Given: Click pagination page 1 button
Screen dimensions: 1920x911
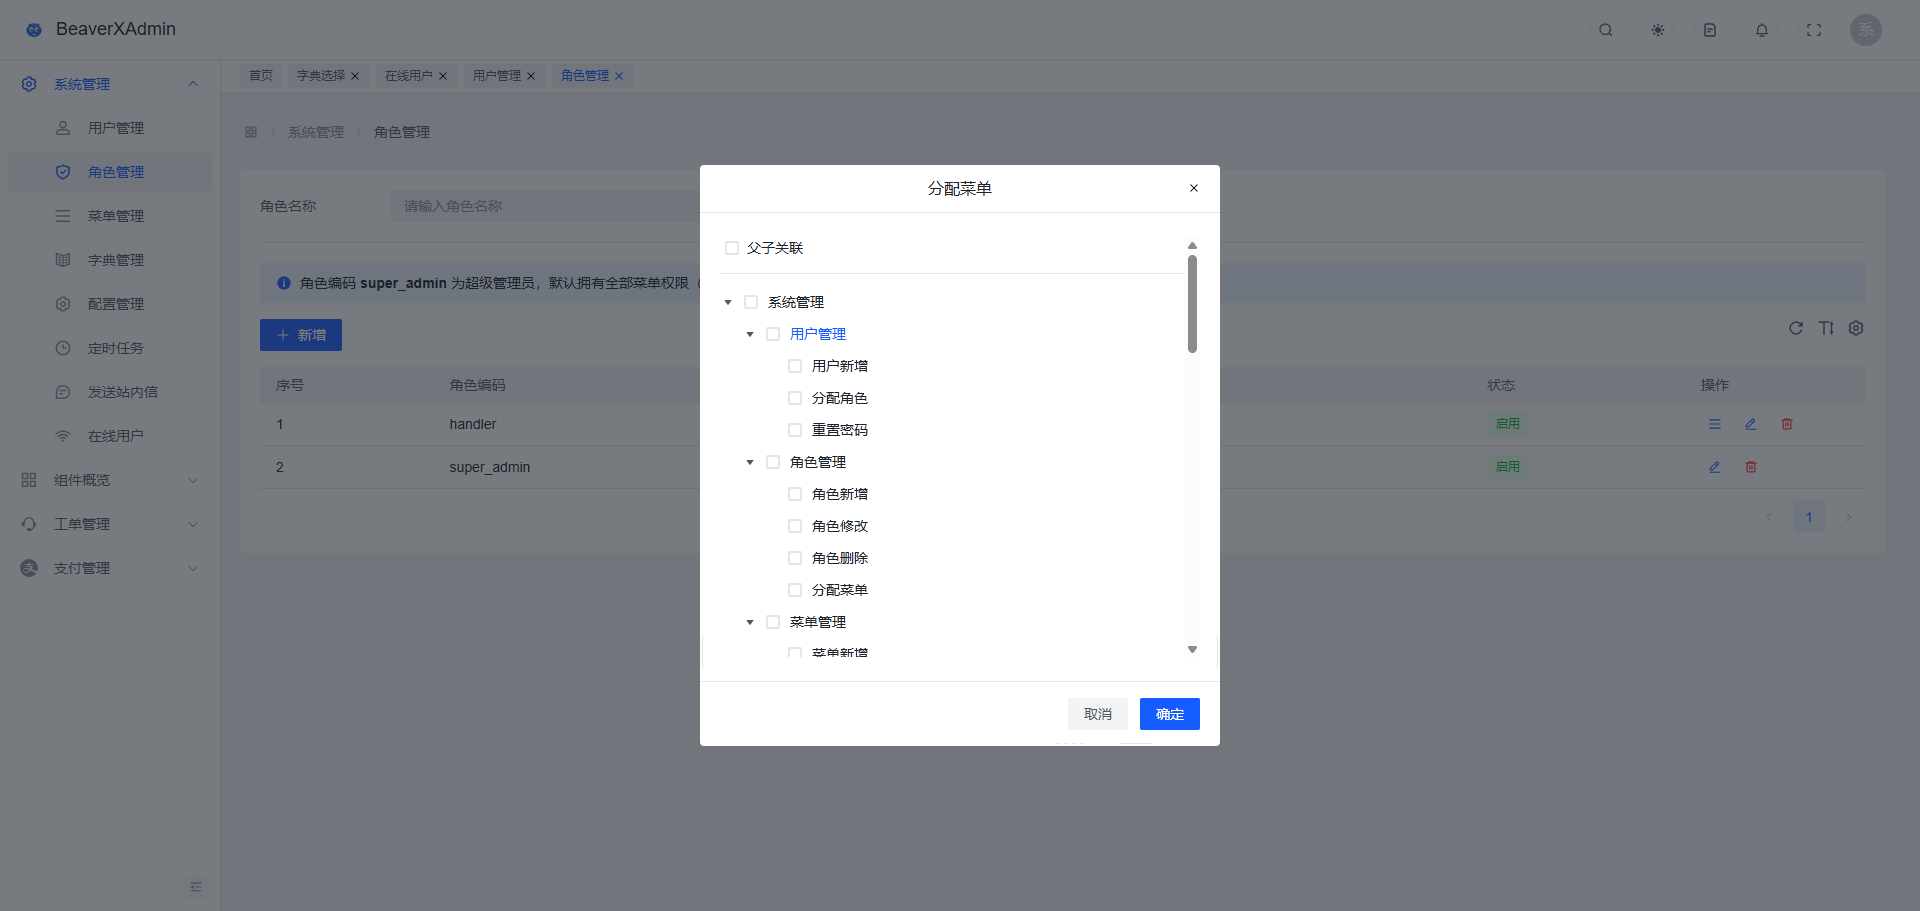Looking at the screenshot, I should [x=1809, y=517].
